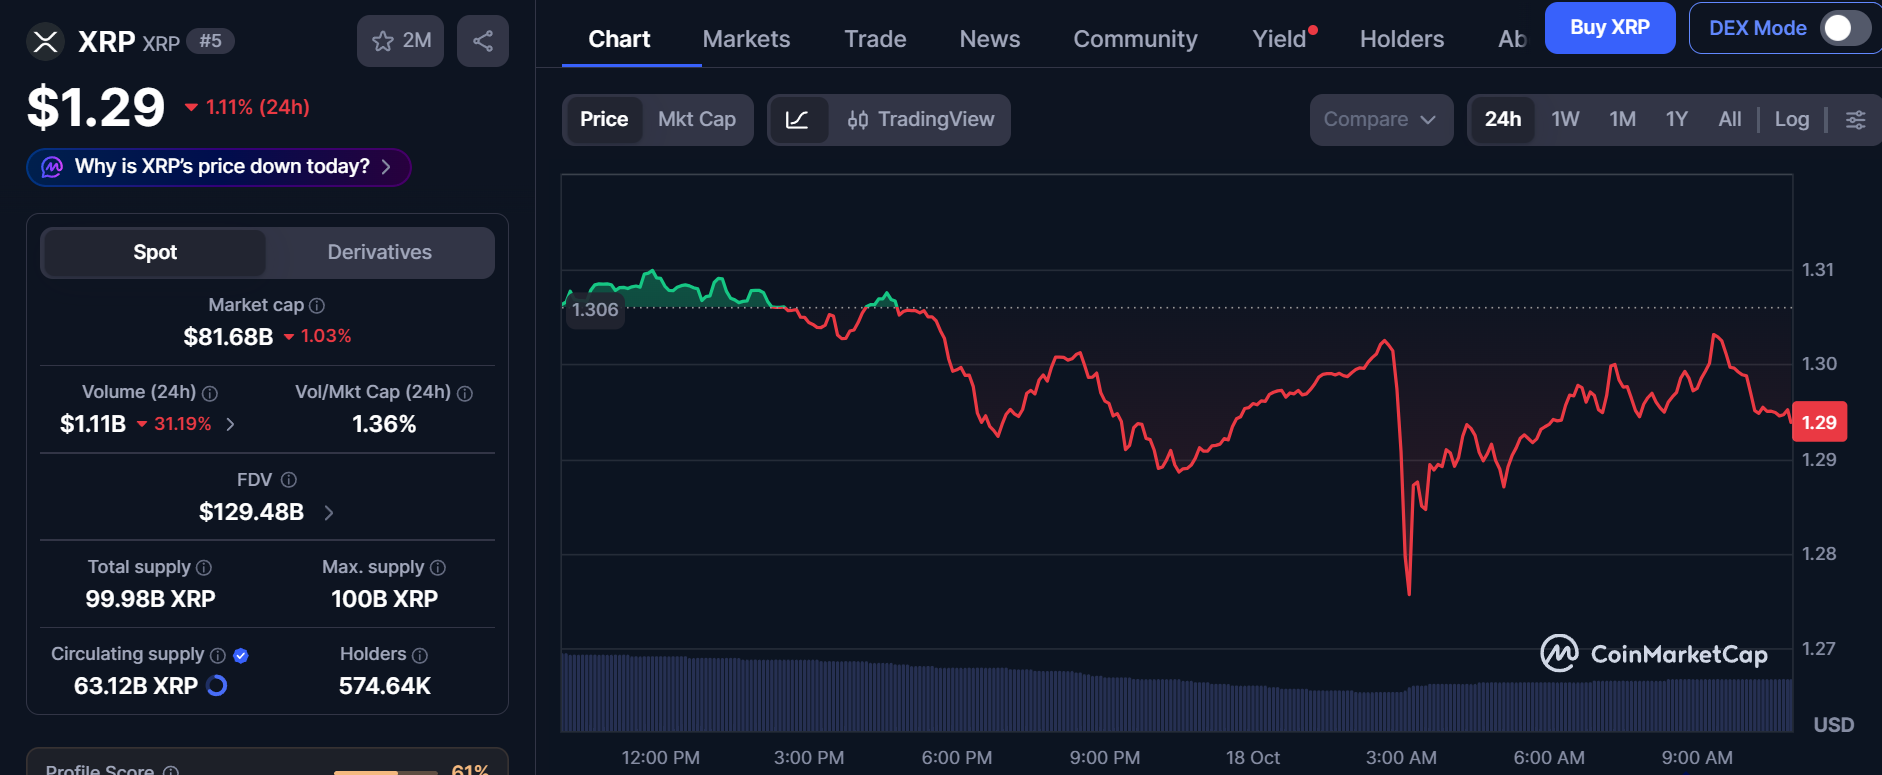
Task: Show Volume (24h) info icon
Action: 210,394
